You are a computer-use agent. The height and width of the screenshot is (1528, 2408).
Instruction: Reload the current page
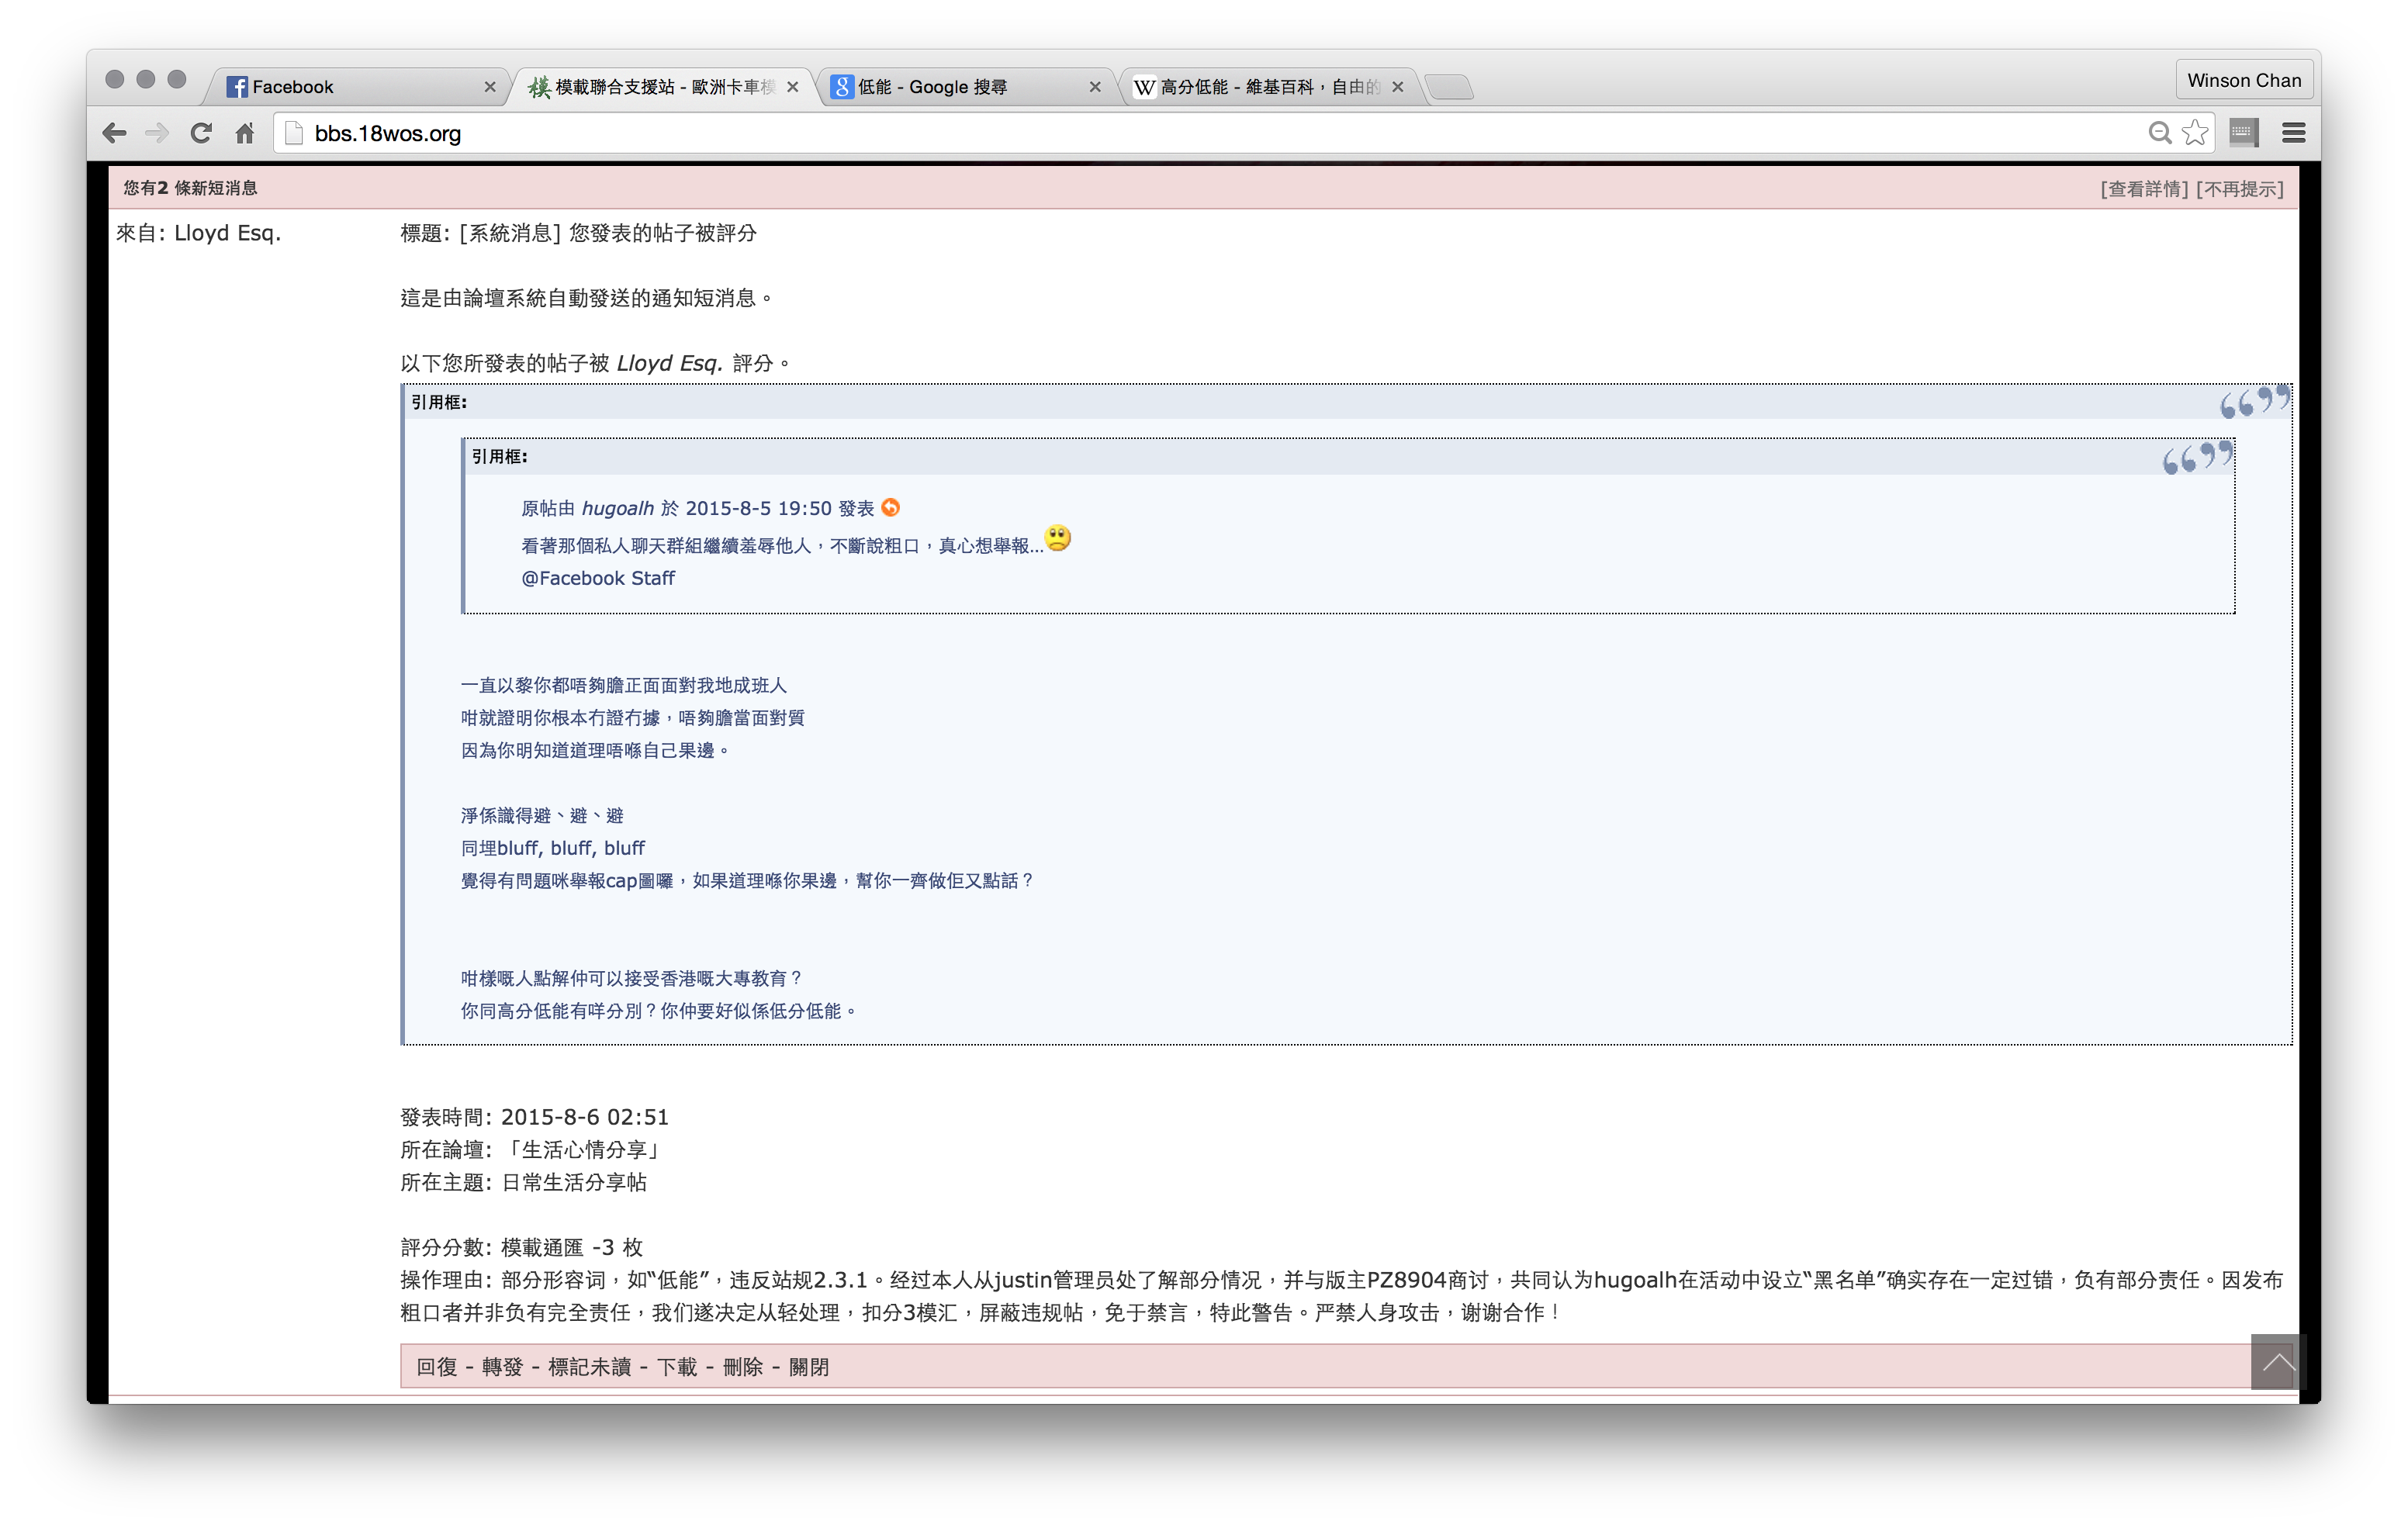[201, 133]
